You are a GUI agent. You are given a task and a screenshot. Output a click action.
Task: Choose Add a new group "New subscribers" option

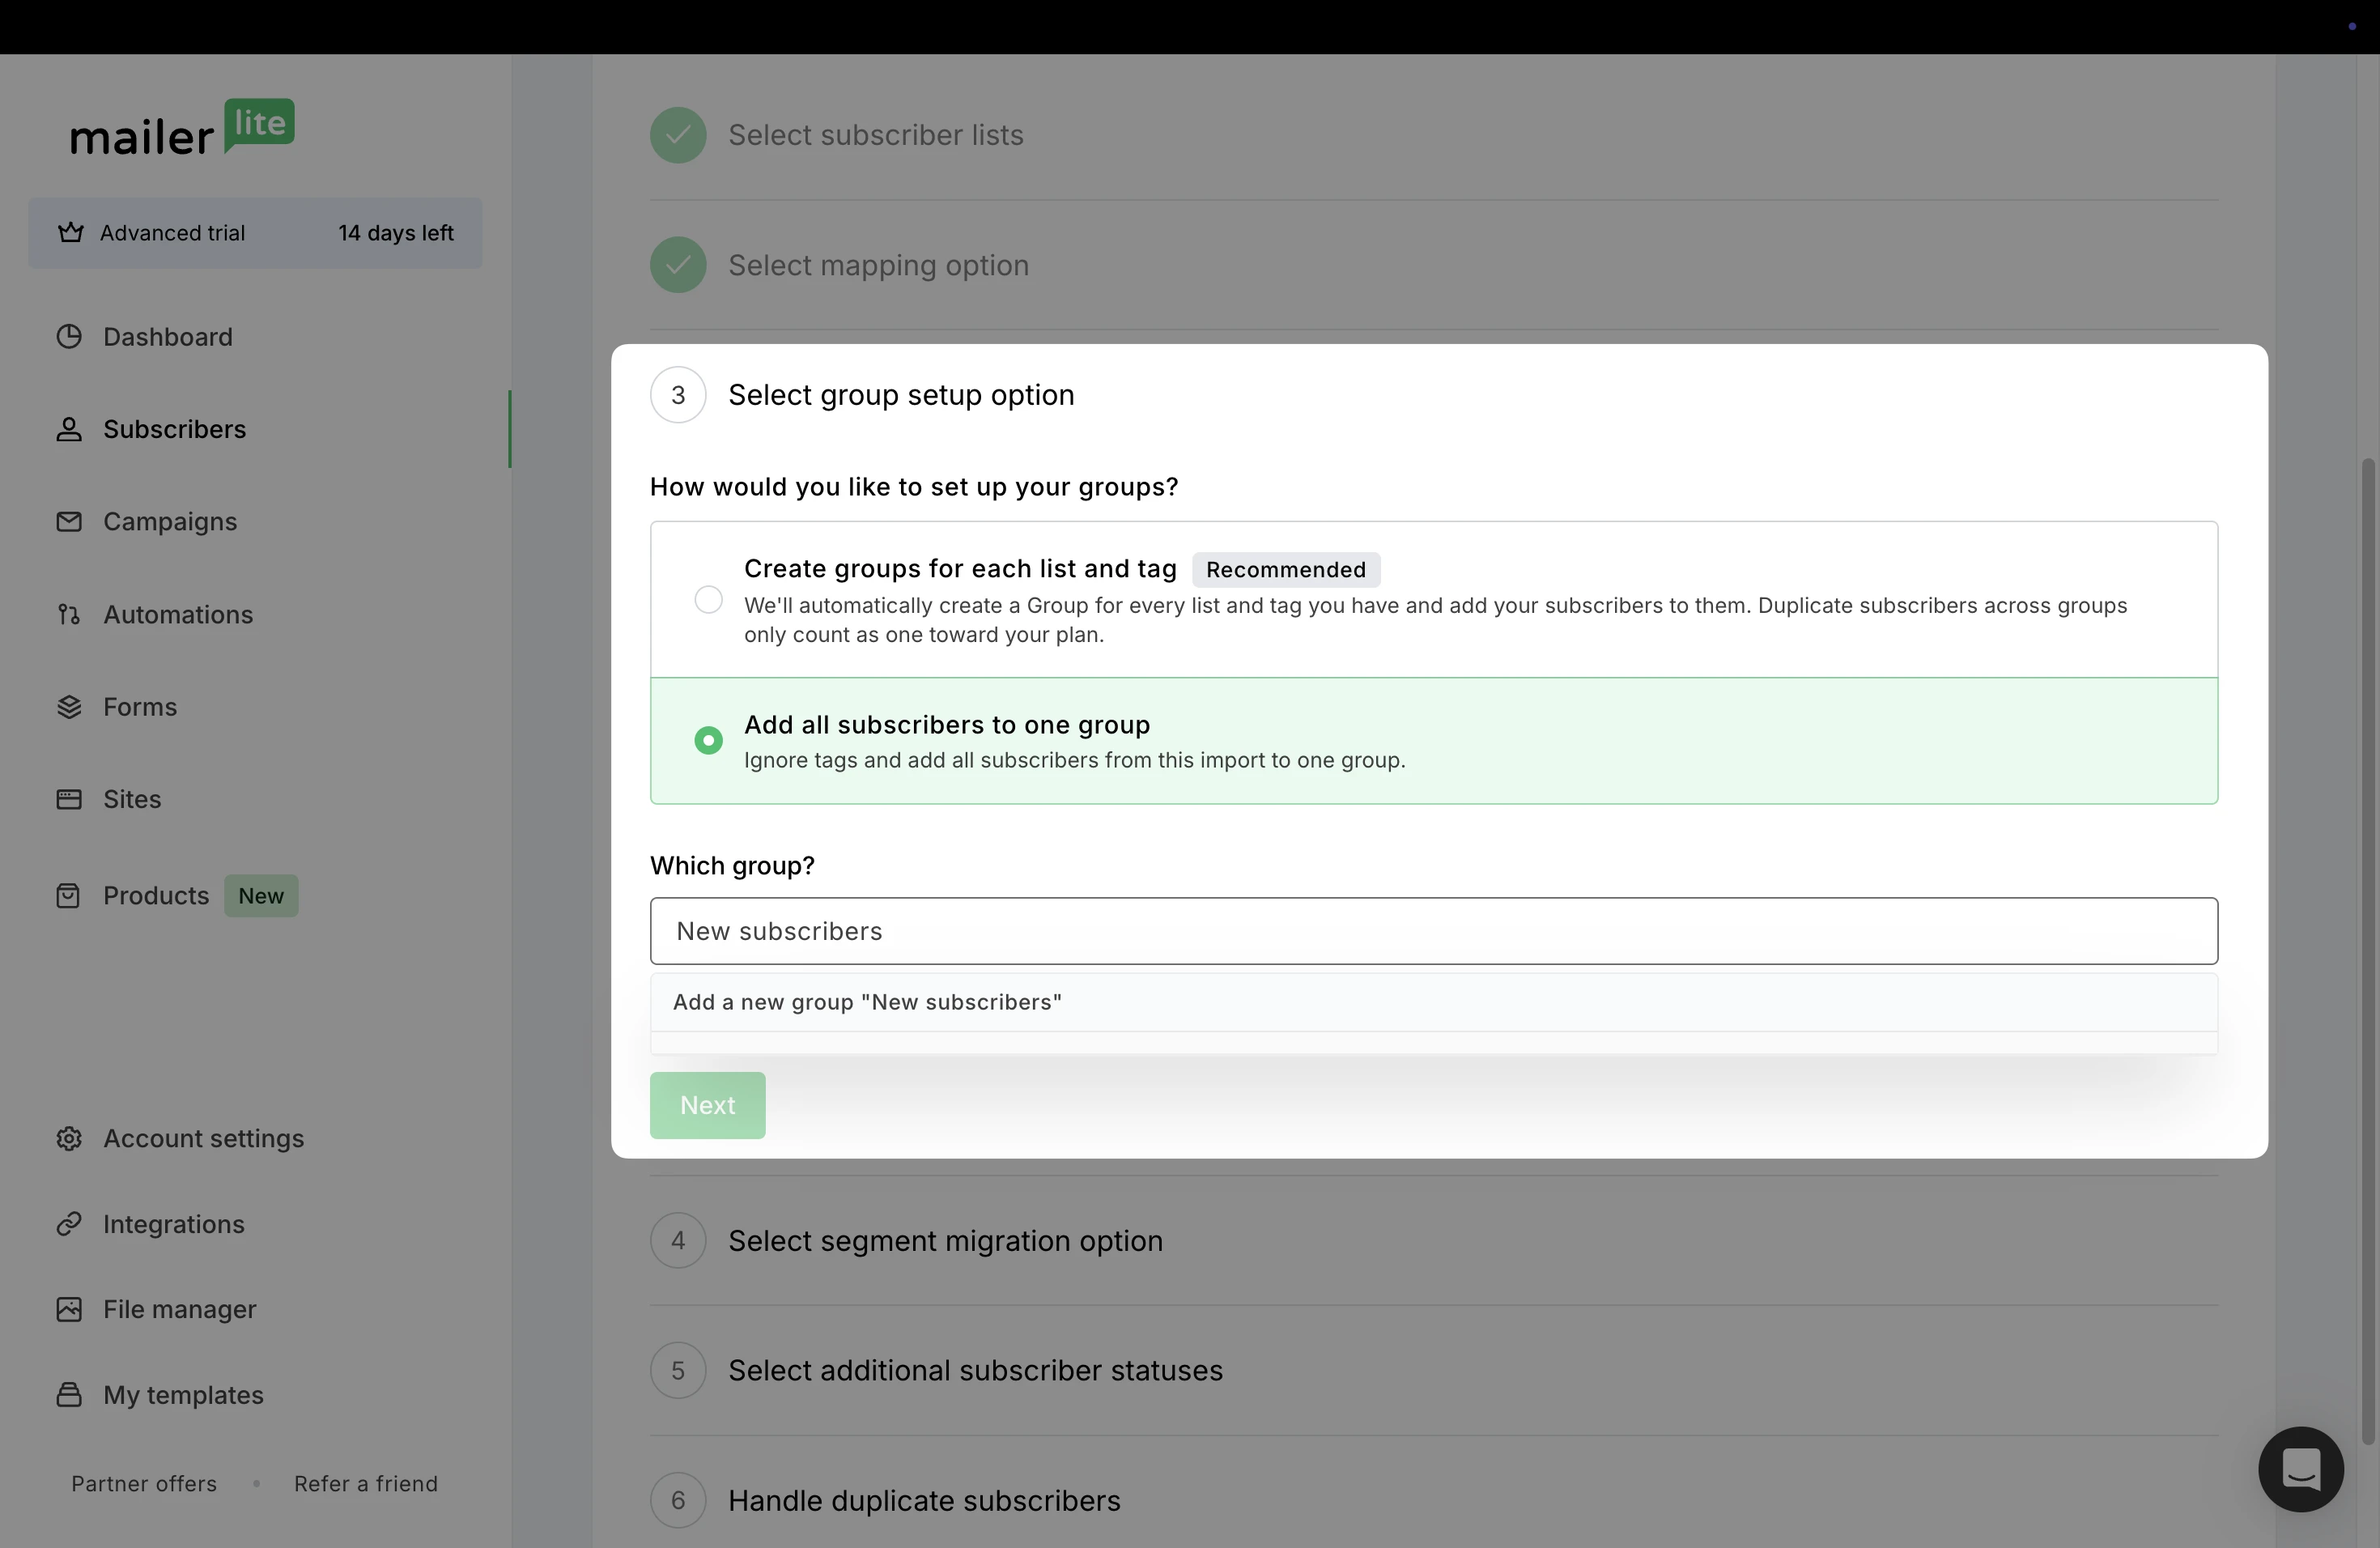867,1003
